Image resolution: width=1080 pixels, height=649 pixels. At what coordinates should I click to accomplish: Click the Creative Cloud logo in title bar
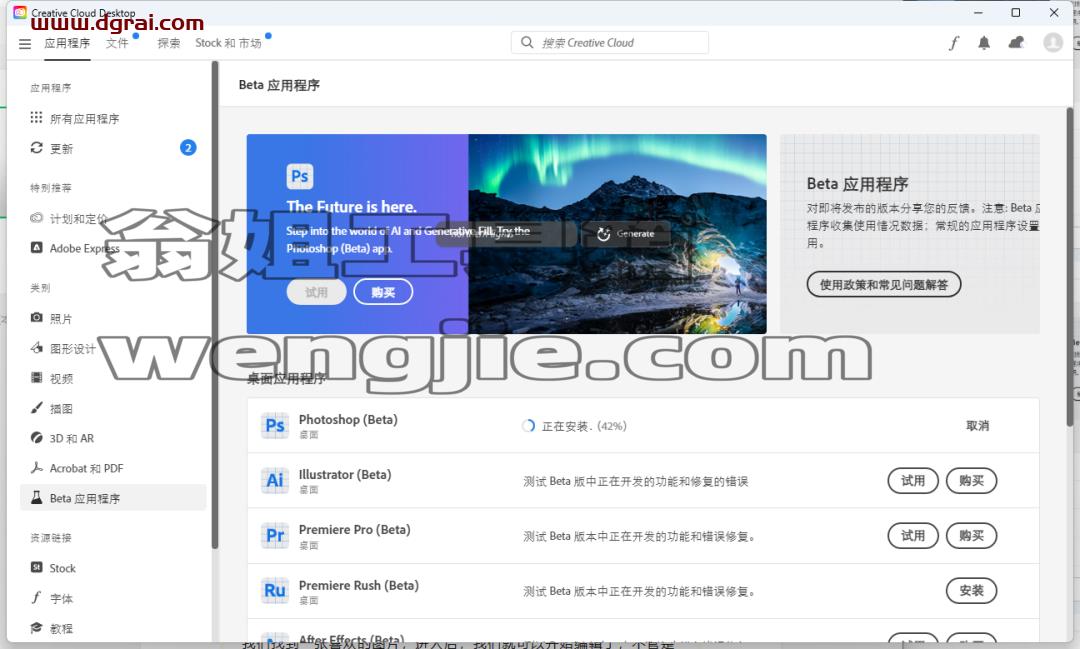(x=20, y=12)
